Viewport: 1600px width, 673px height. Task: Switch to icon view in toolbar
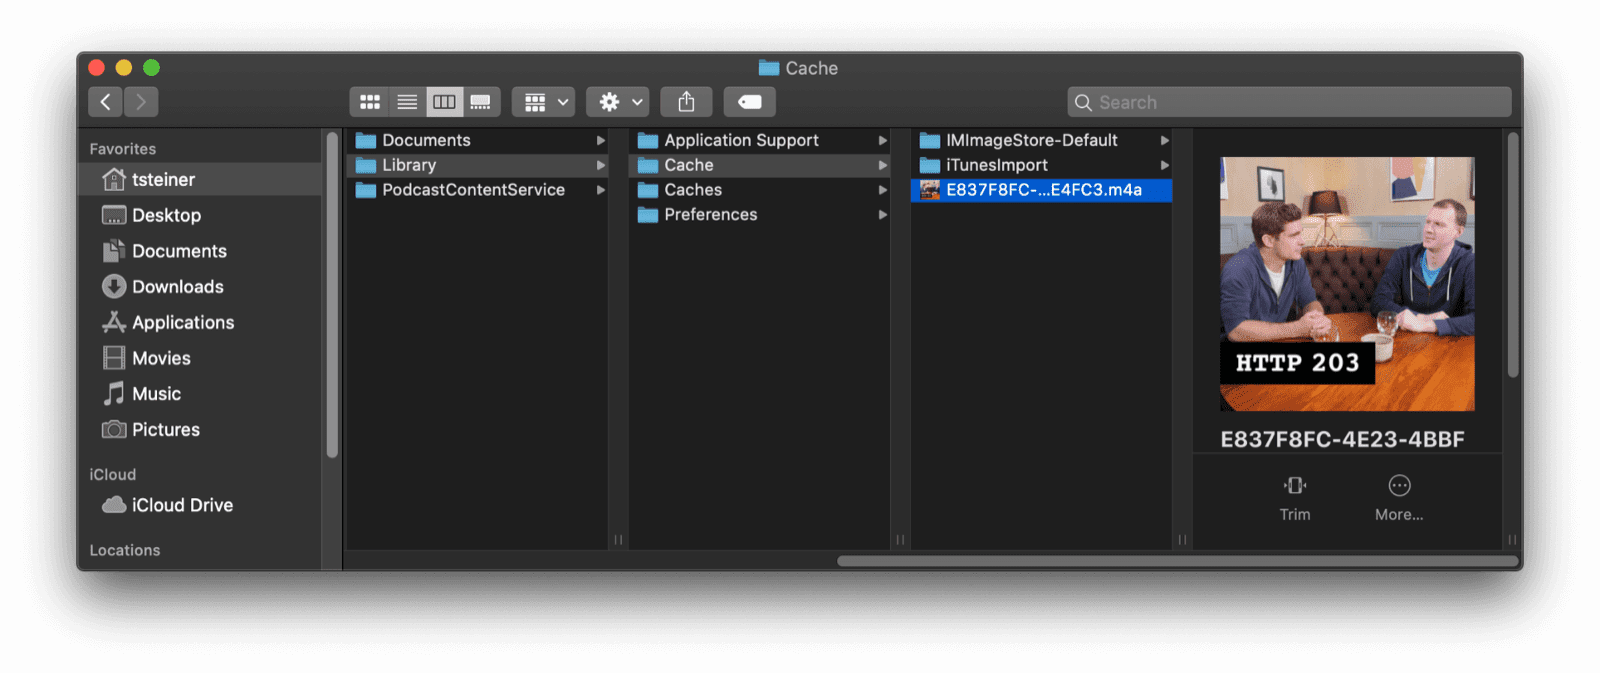pyautogui.click(x=369, y=102)
